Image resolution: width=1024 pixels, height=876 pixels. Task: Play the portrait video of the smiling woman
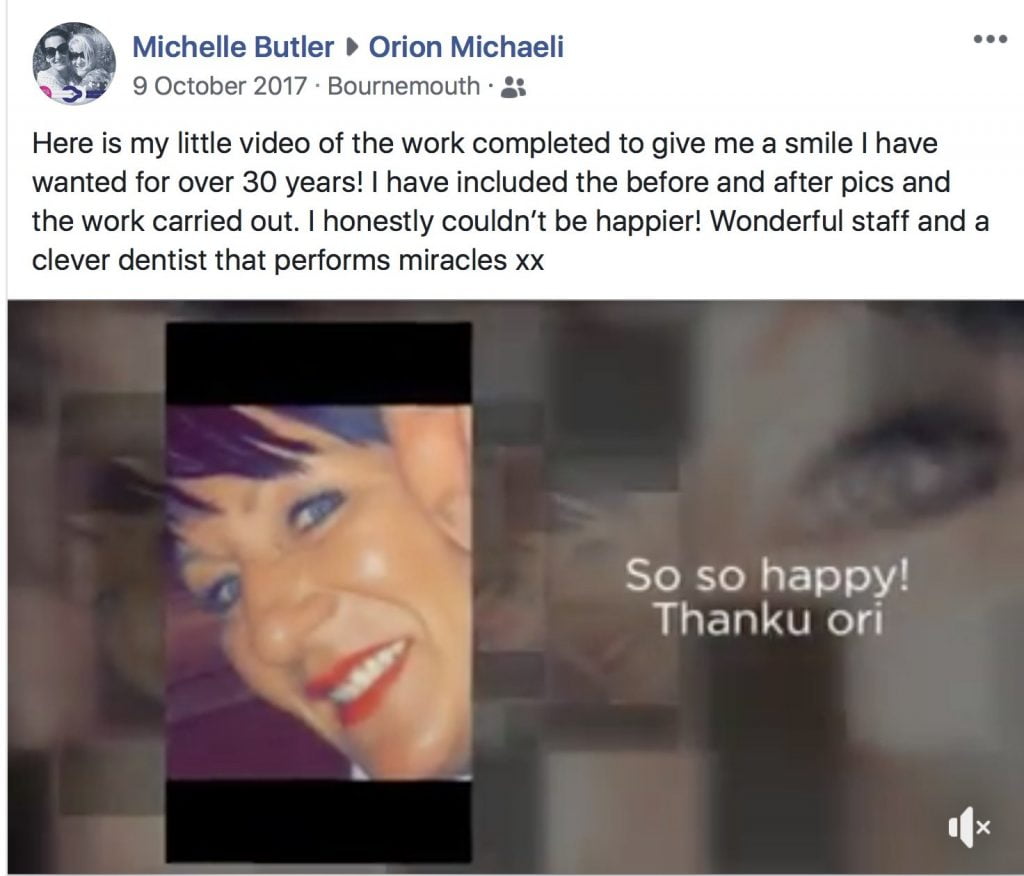(319, 592)
